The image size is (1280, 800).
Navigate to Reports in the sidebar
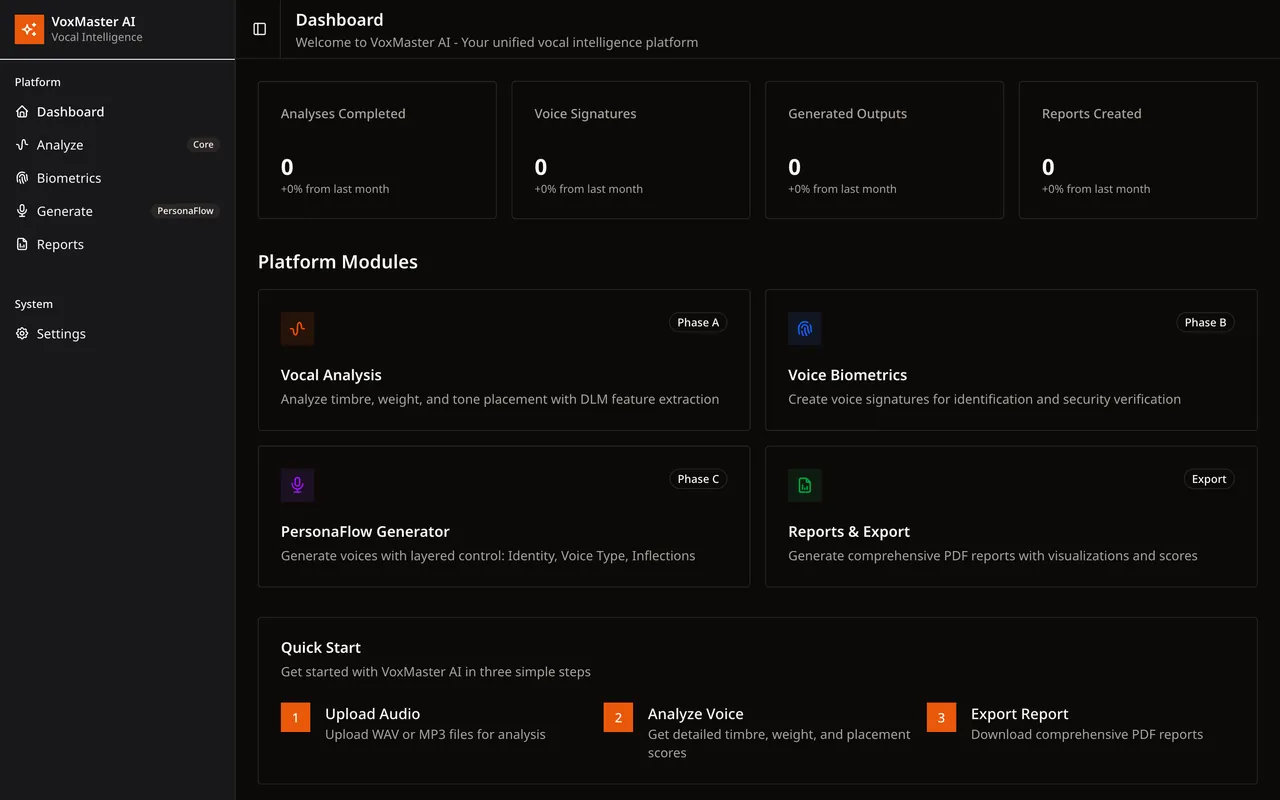[x=117, y=244]
